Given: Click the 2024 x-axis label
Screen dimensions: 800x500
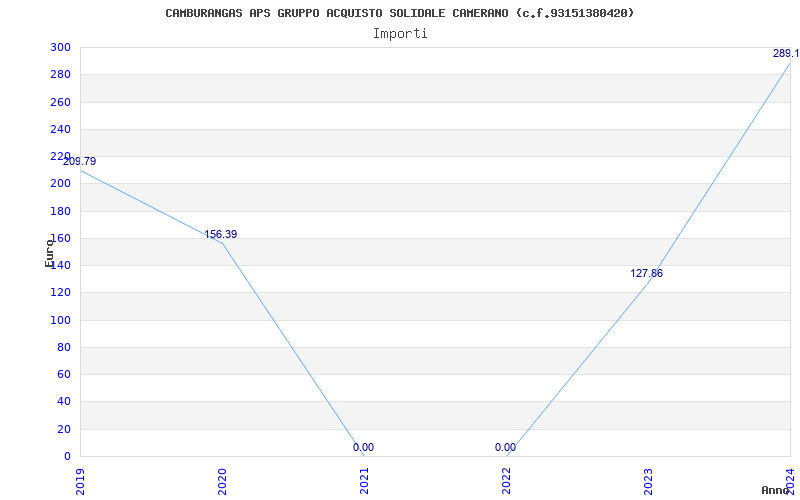Looking at the screenshot, I should (x=790, y=480).
